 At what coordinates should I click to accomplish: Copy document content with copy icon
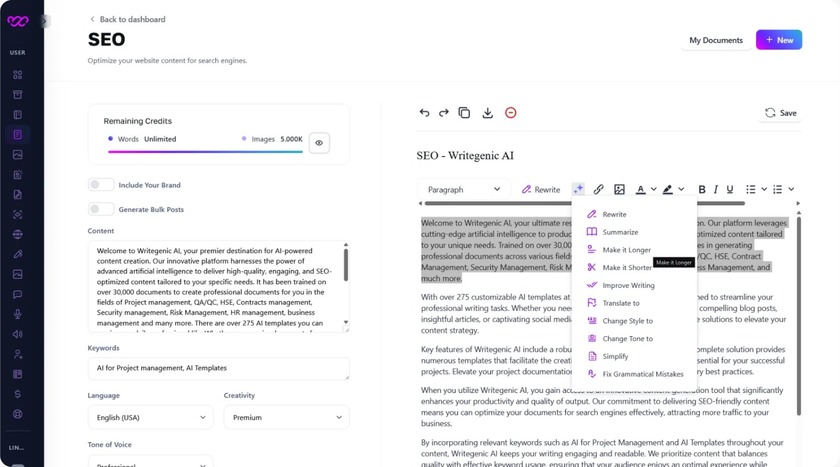point(464,112)
